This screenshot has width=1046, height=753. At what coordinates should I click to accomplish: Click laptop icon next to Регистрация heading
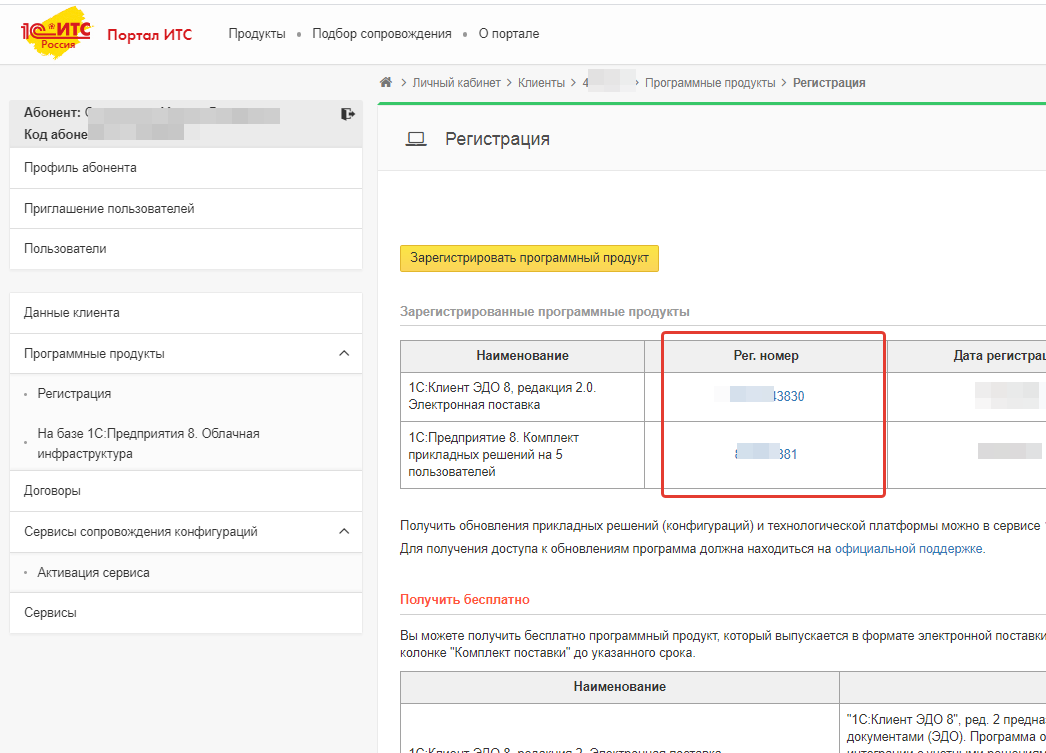coord(416,139)
